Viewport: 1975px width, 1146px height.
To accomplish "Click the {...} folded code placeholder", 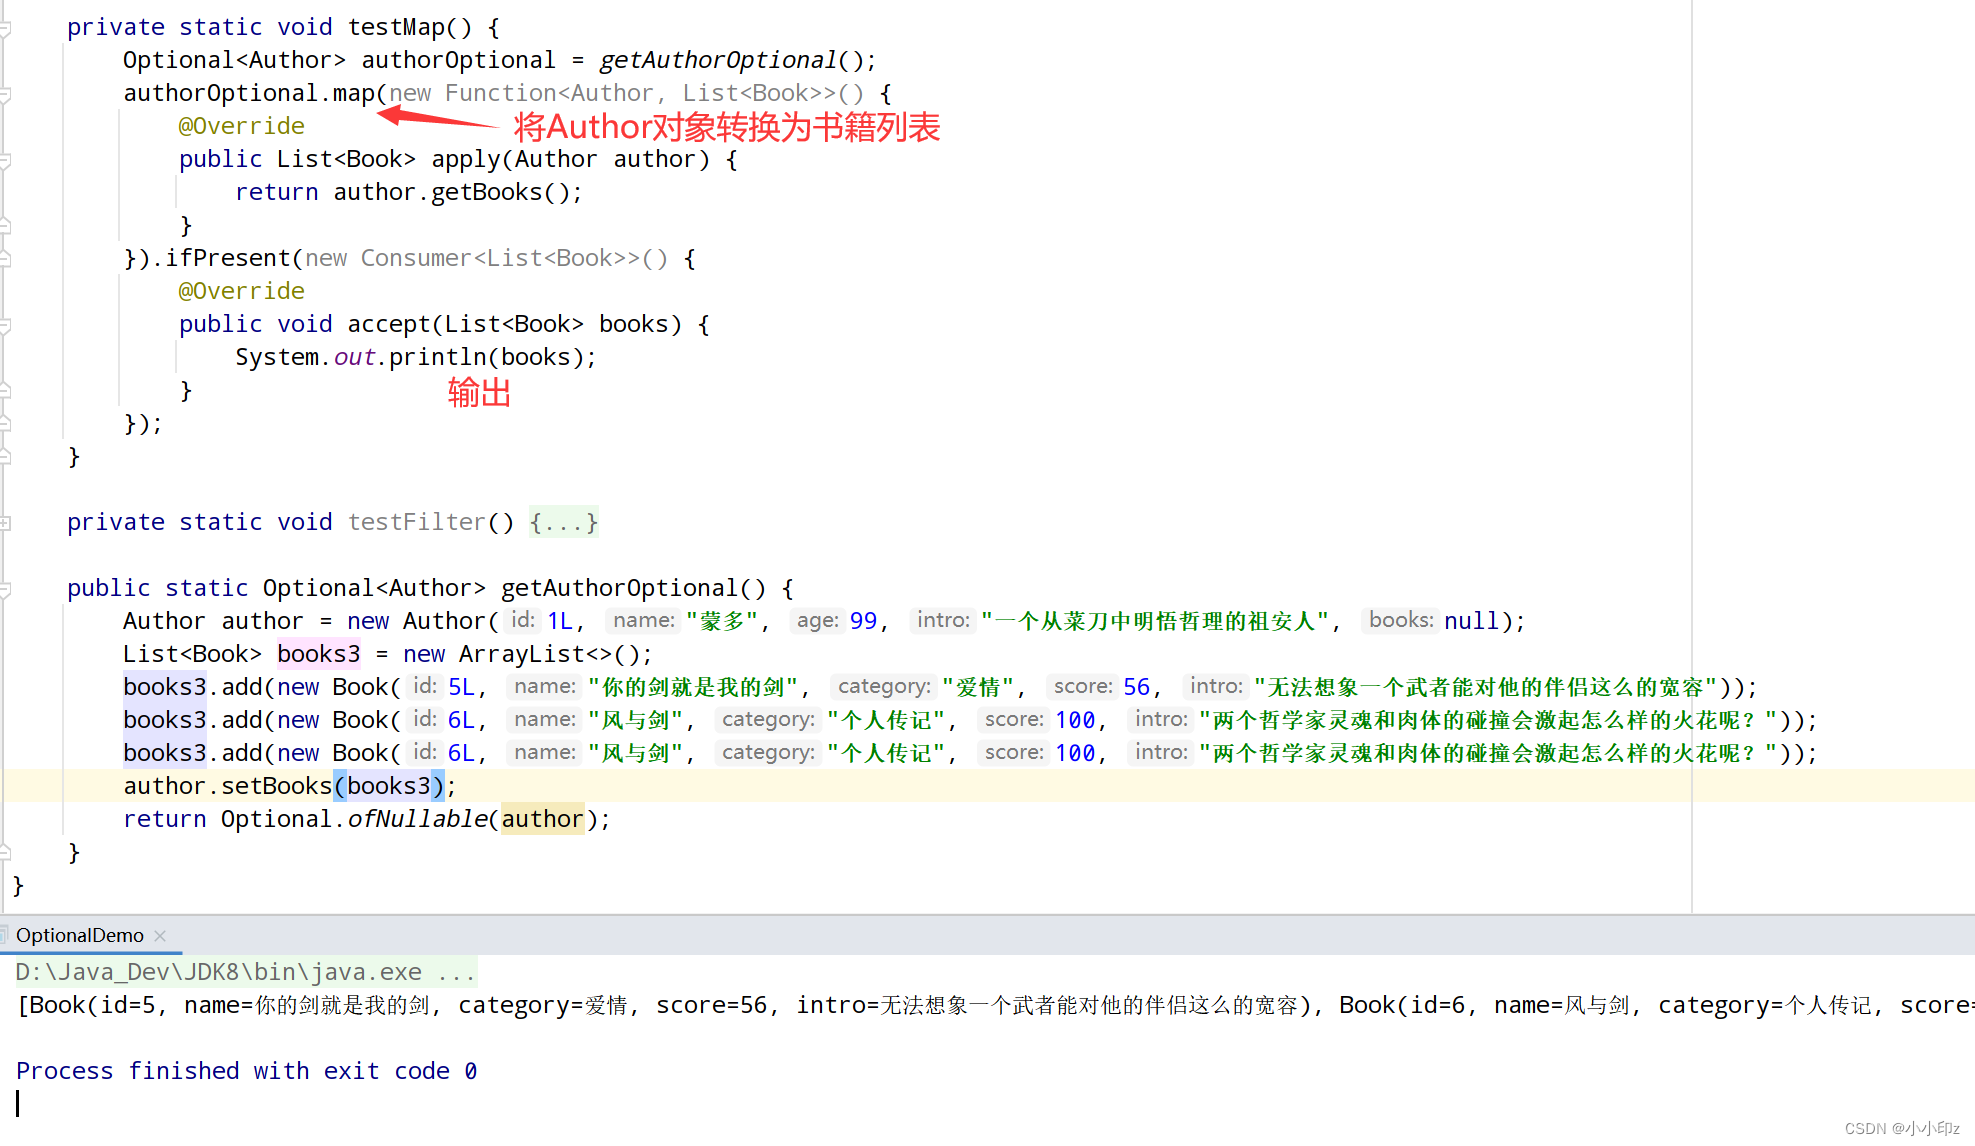I will 564,523.
